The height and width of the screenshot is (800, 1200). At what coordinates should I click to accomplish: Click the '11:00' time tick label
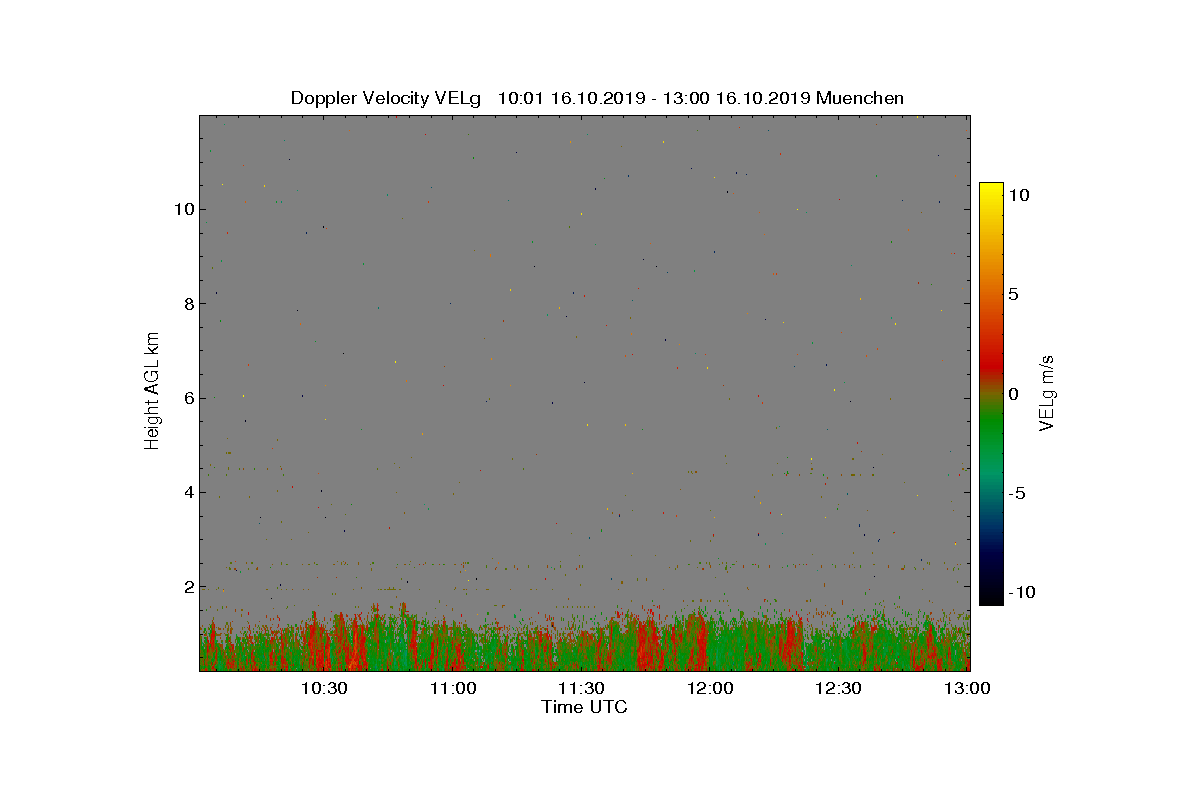click(453, 688)
